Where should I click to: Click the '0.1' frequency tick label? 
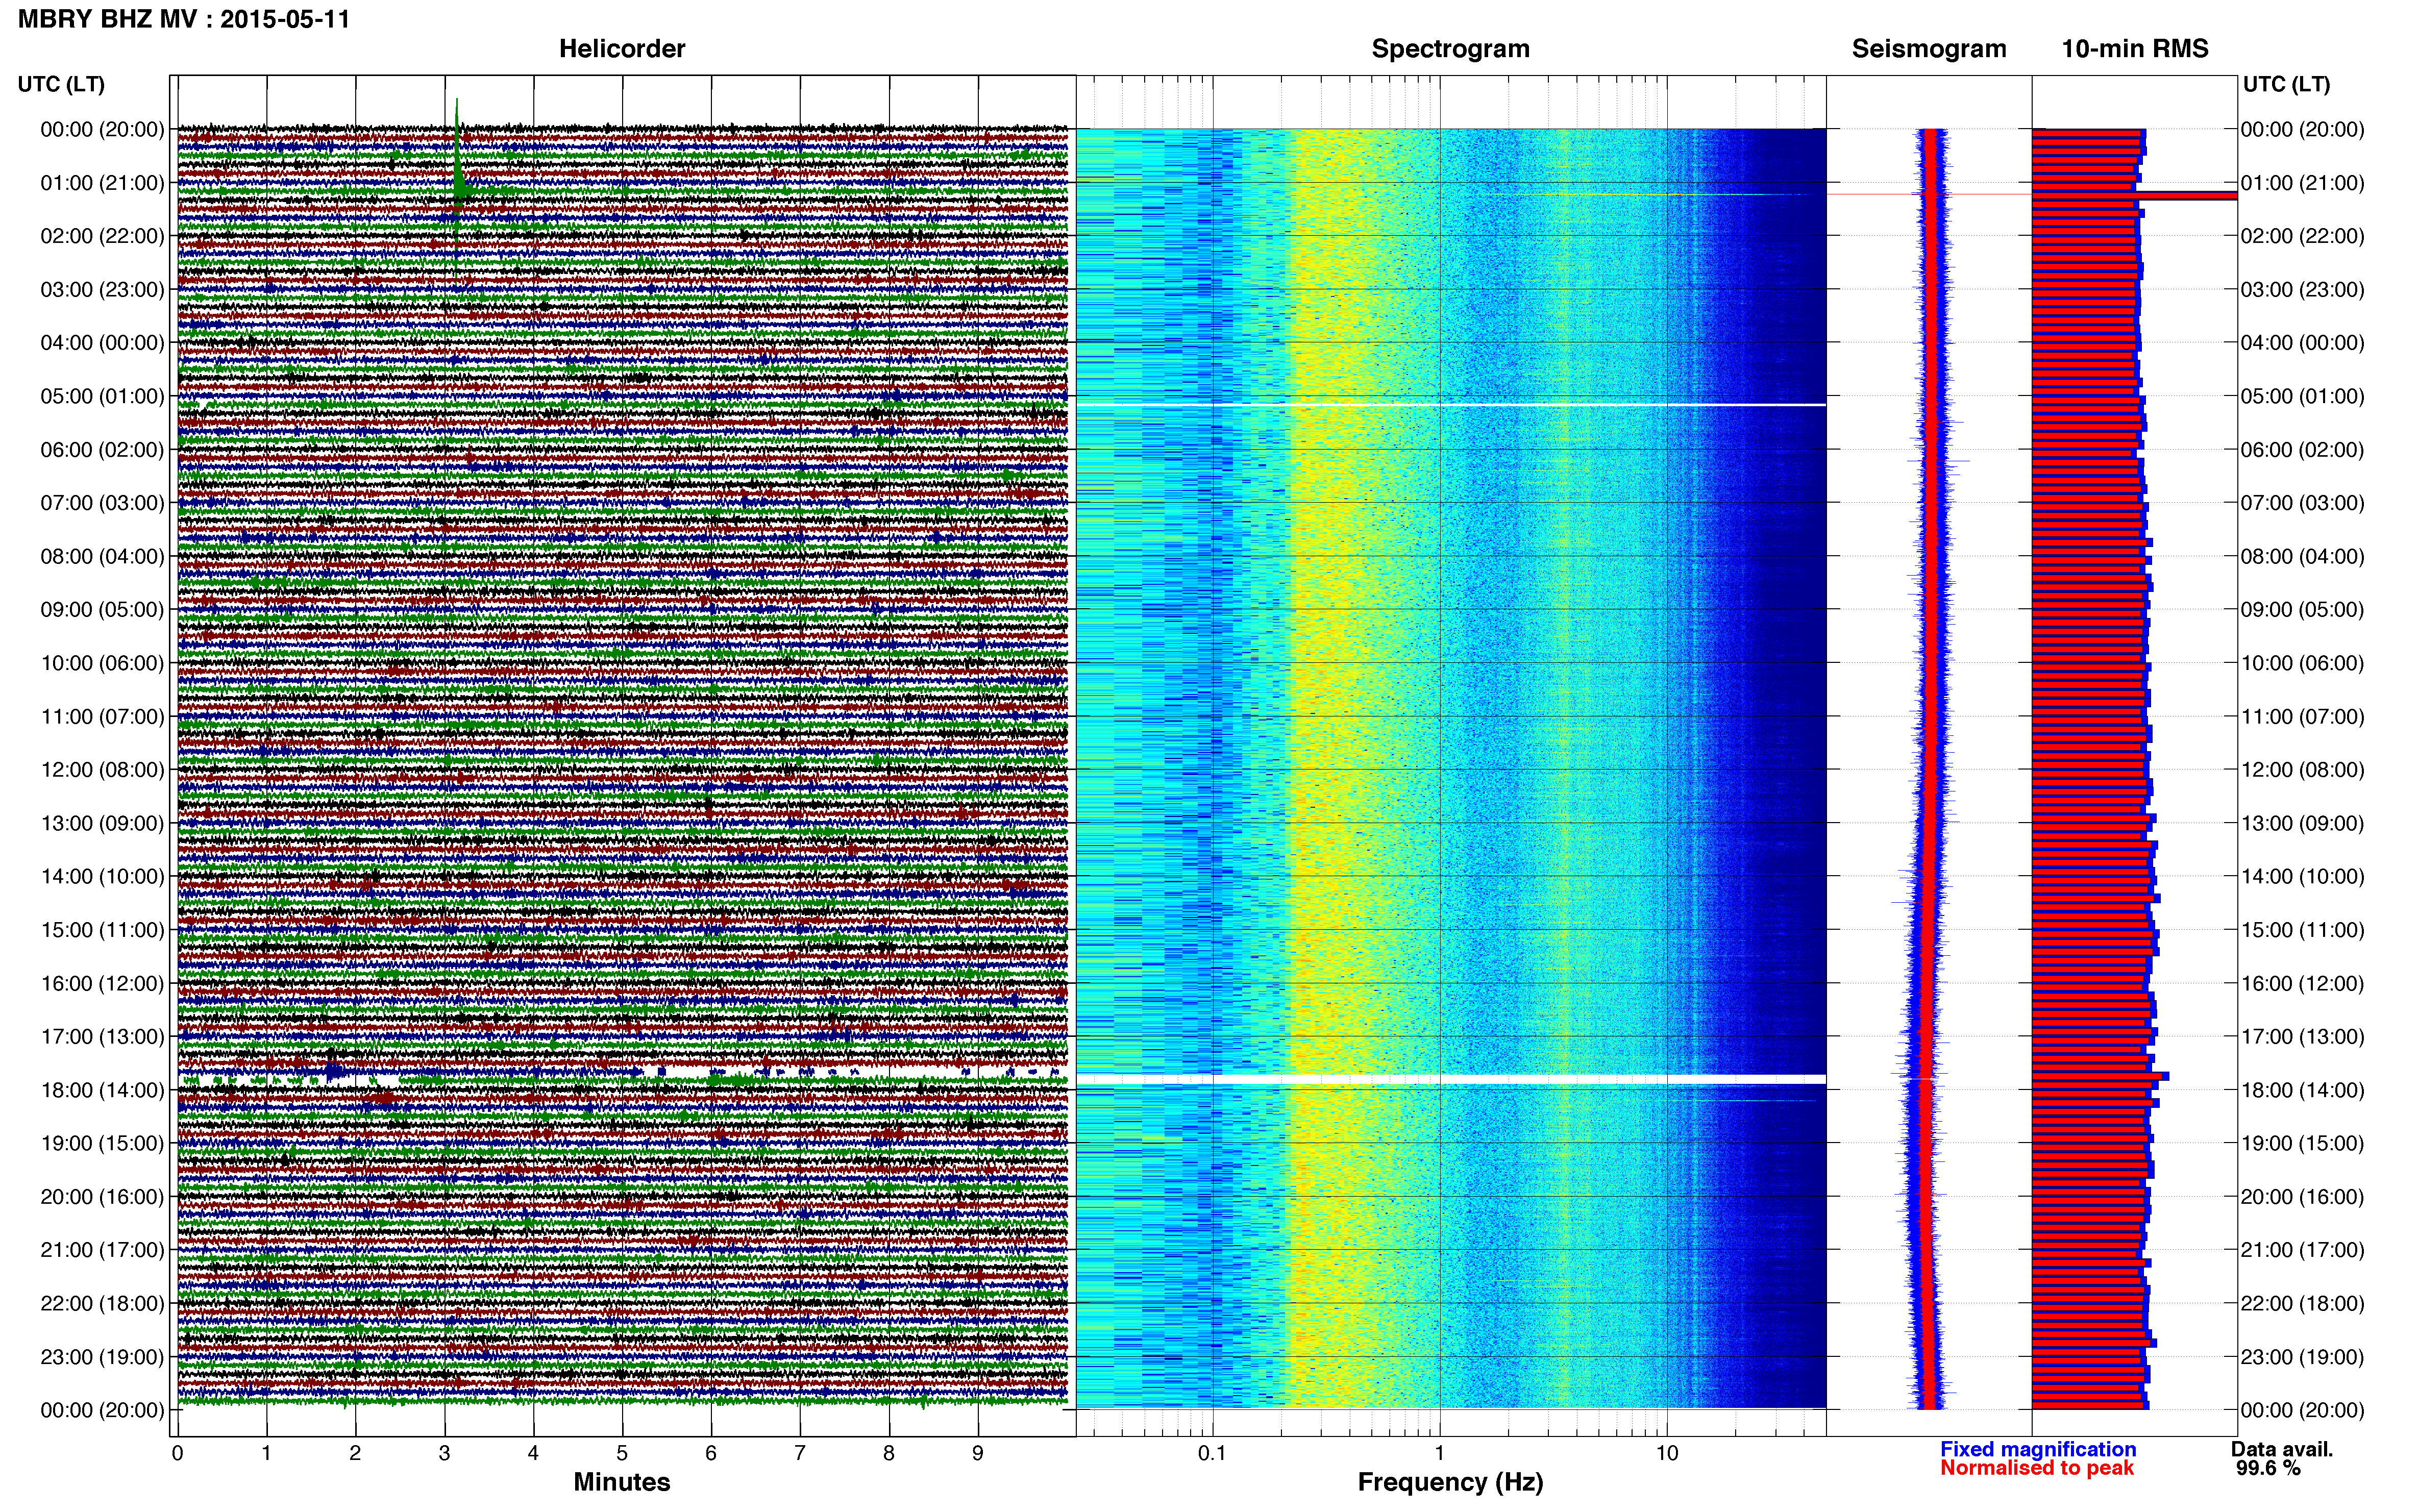point(1212,1453)
